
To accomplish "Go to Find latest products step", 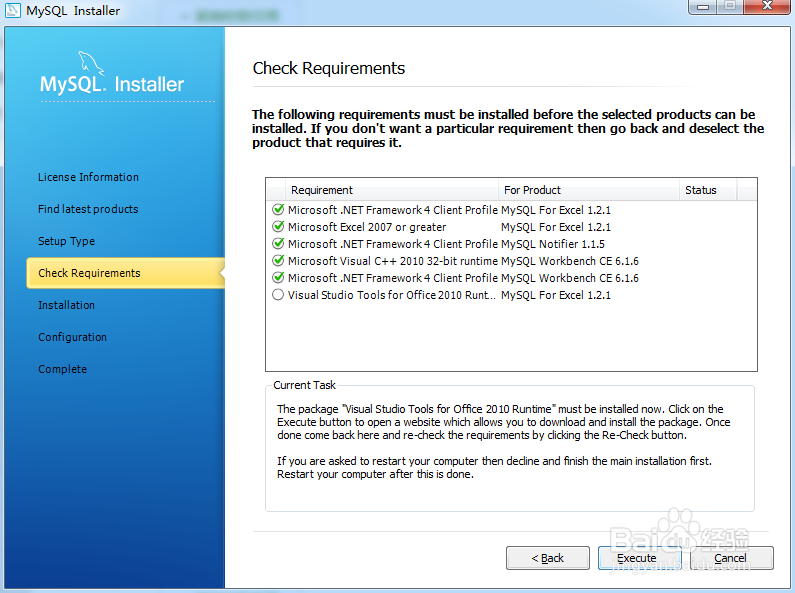I will [88, 209].
